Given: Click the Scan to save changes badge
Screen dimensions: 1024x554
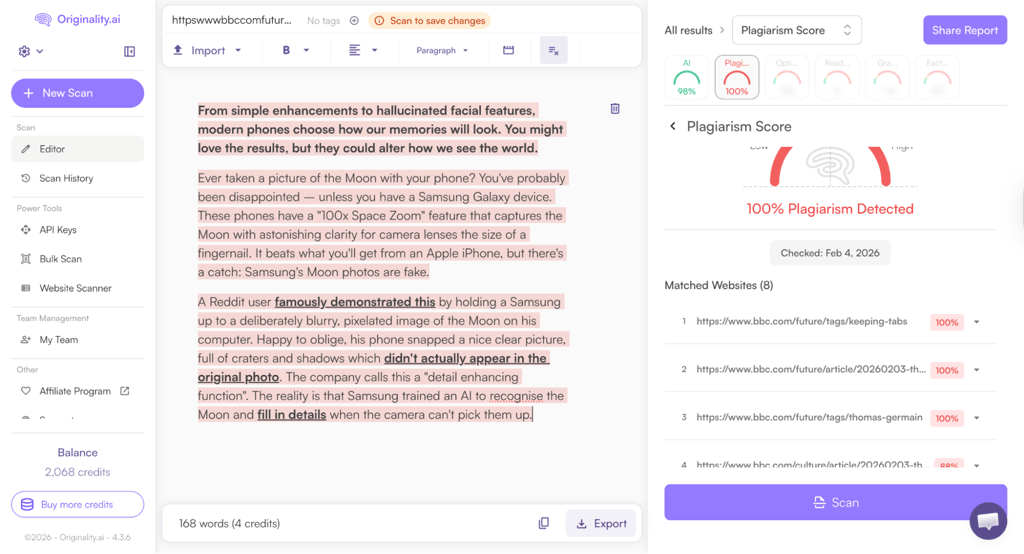Looking at the screenshot, I should [x=430, y=20].
